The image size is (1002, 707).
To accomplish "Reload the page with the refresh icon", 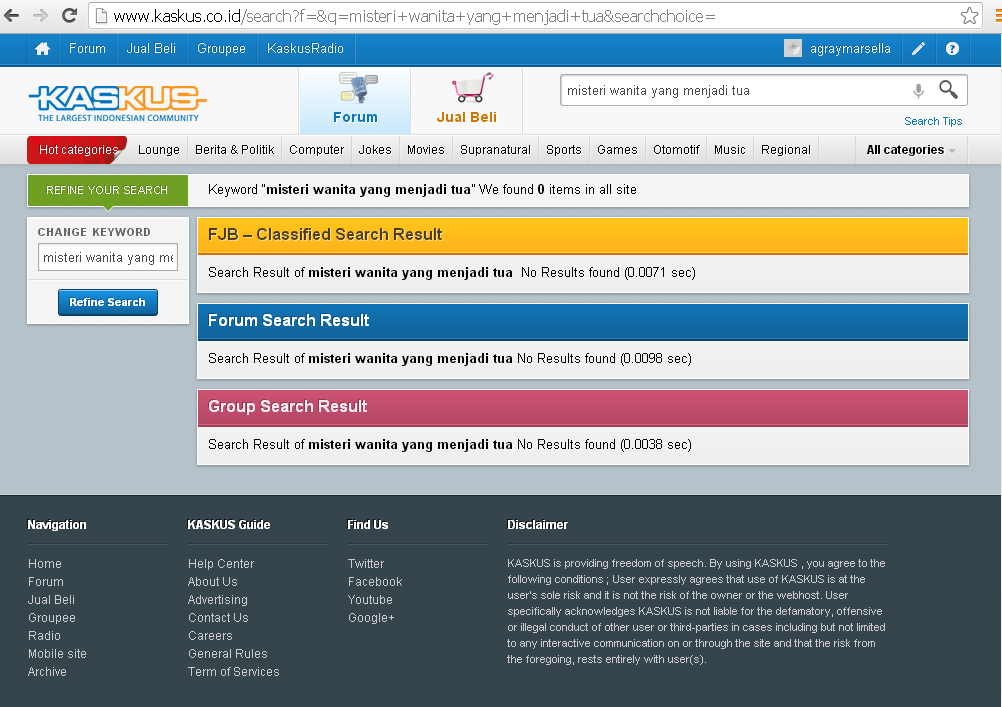I will [x=69, y=15].
